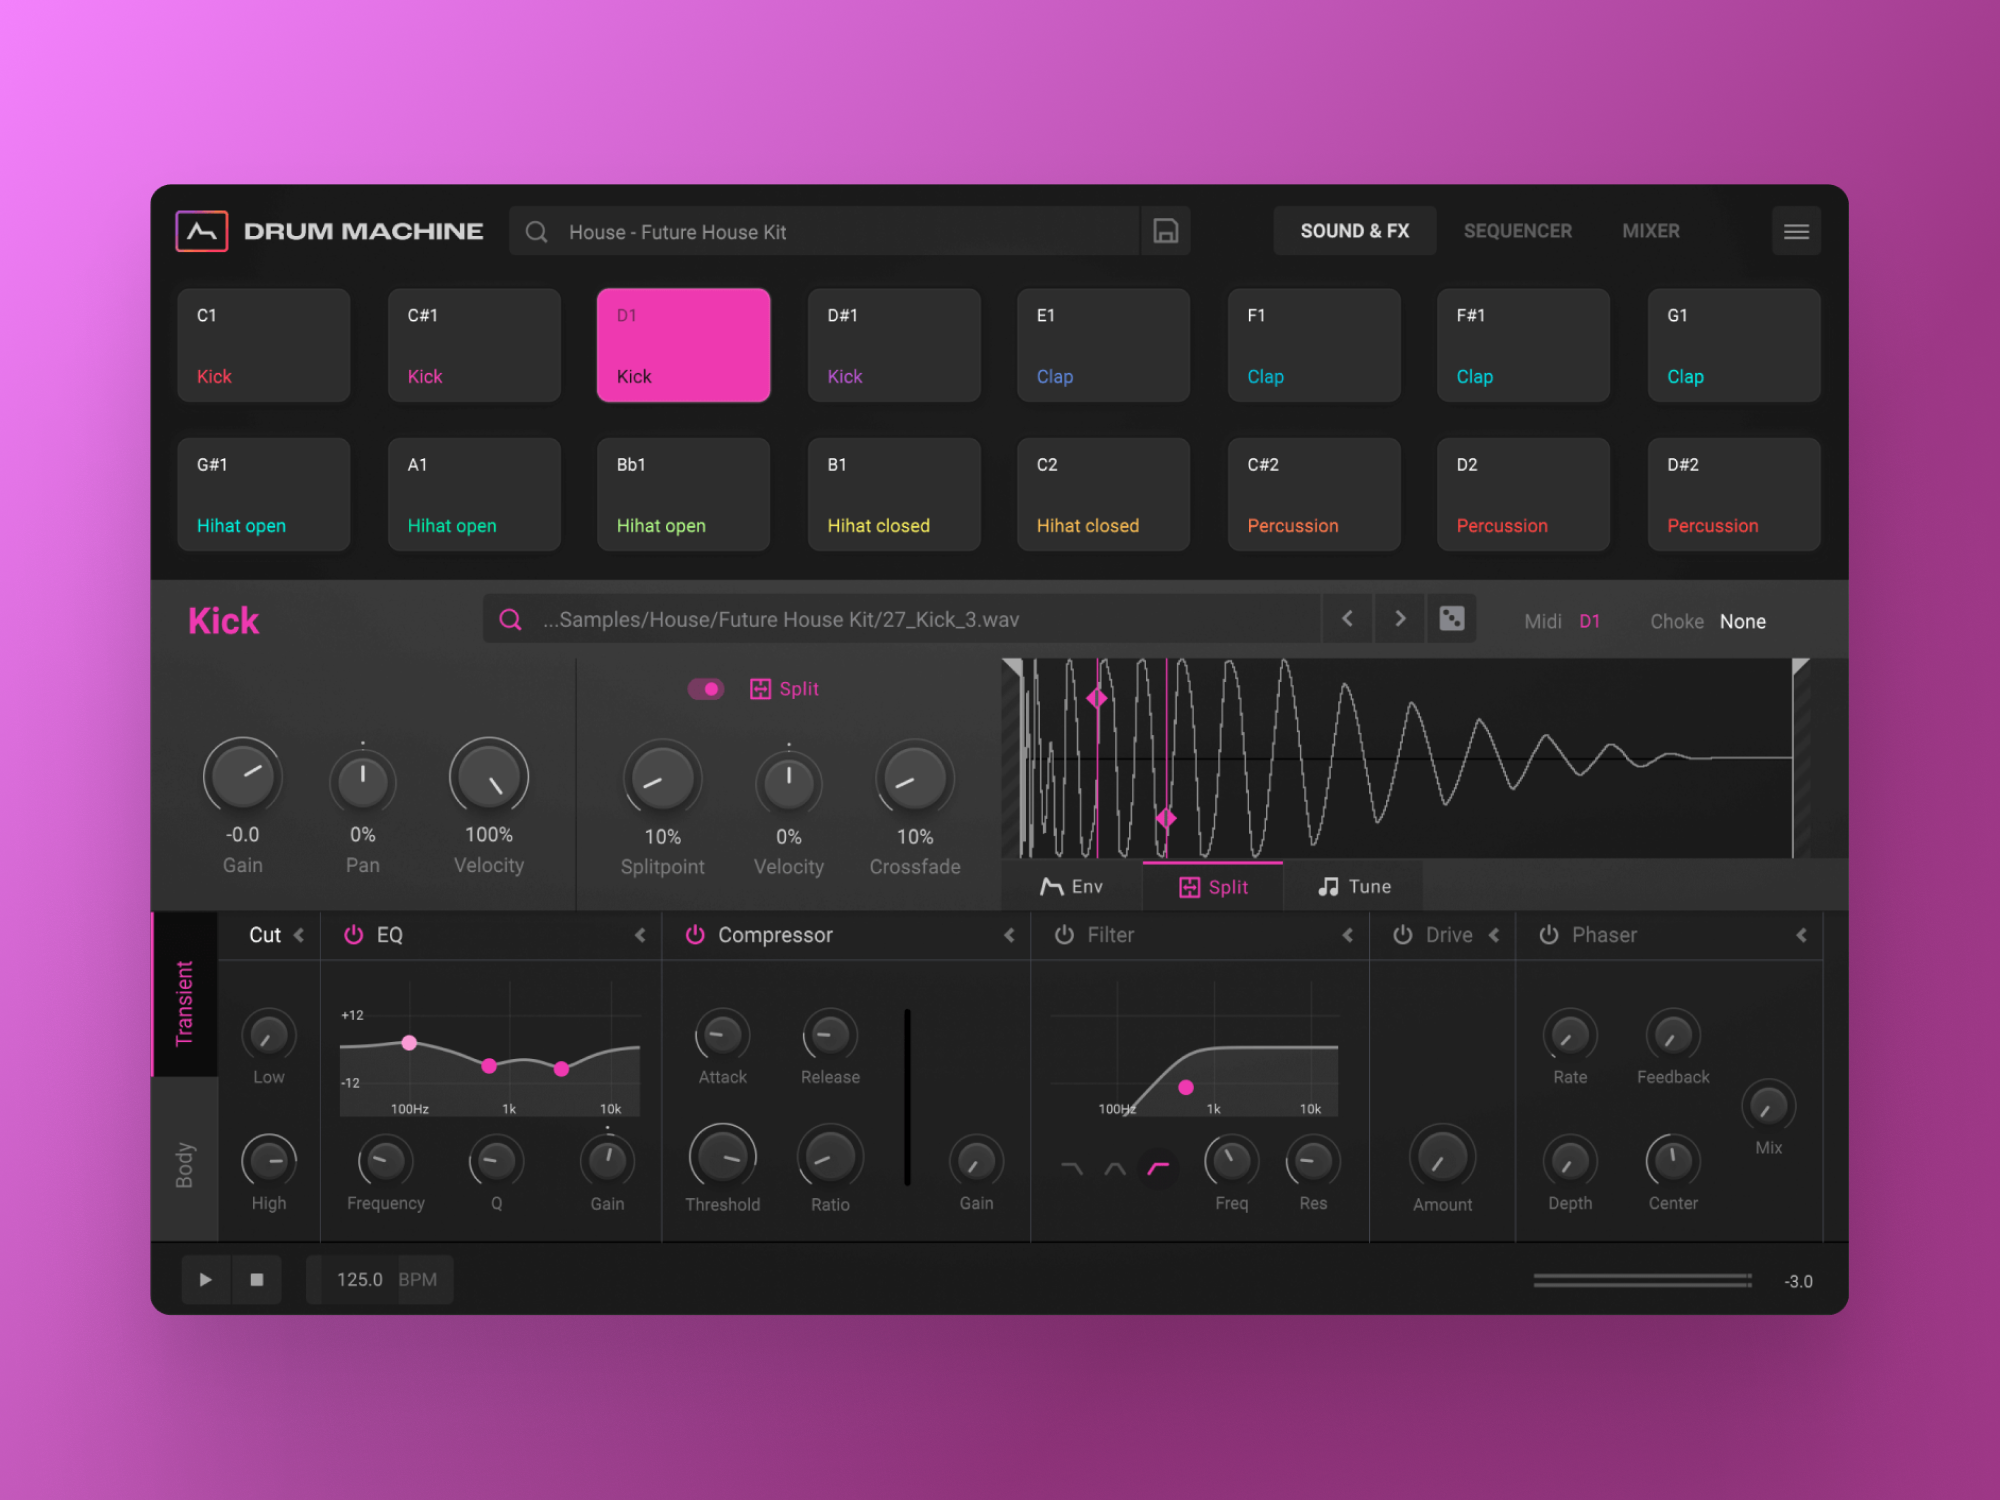Image resolution: width=2000 pixels, height=1500 pixels.
Task: Click waveform start marker triangle
Action: tap(1013, 668)
